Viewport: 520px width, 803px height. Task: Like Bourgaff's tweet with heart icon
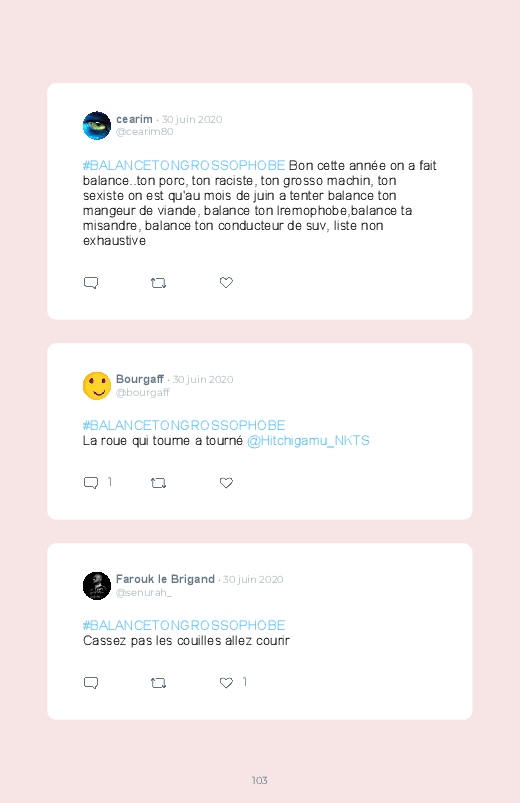click(226, 482)
